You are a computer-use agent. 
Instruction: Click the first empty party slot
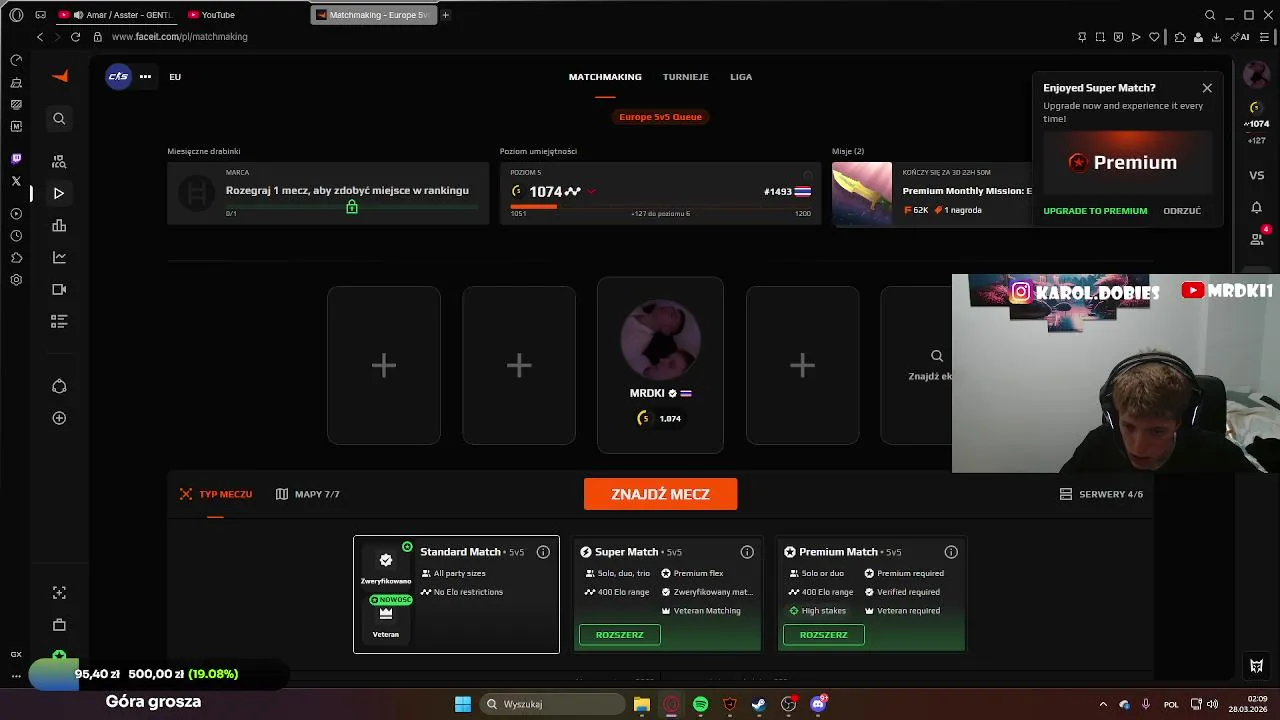point(384,365)
